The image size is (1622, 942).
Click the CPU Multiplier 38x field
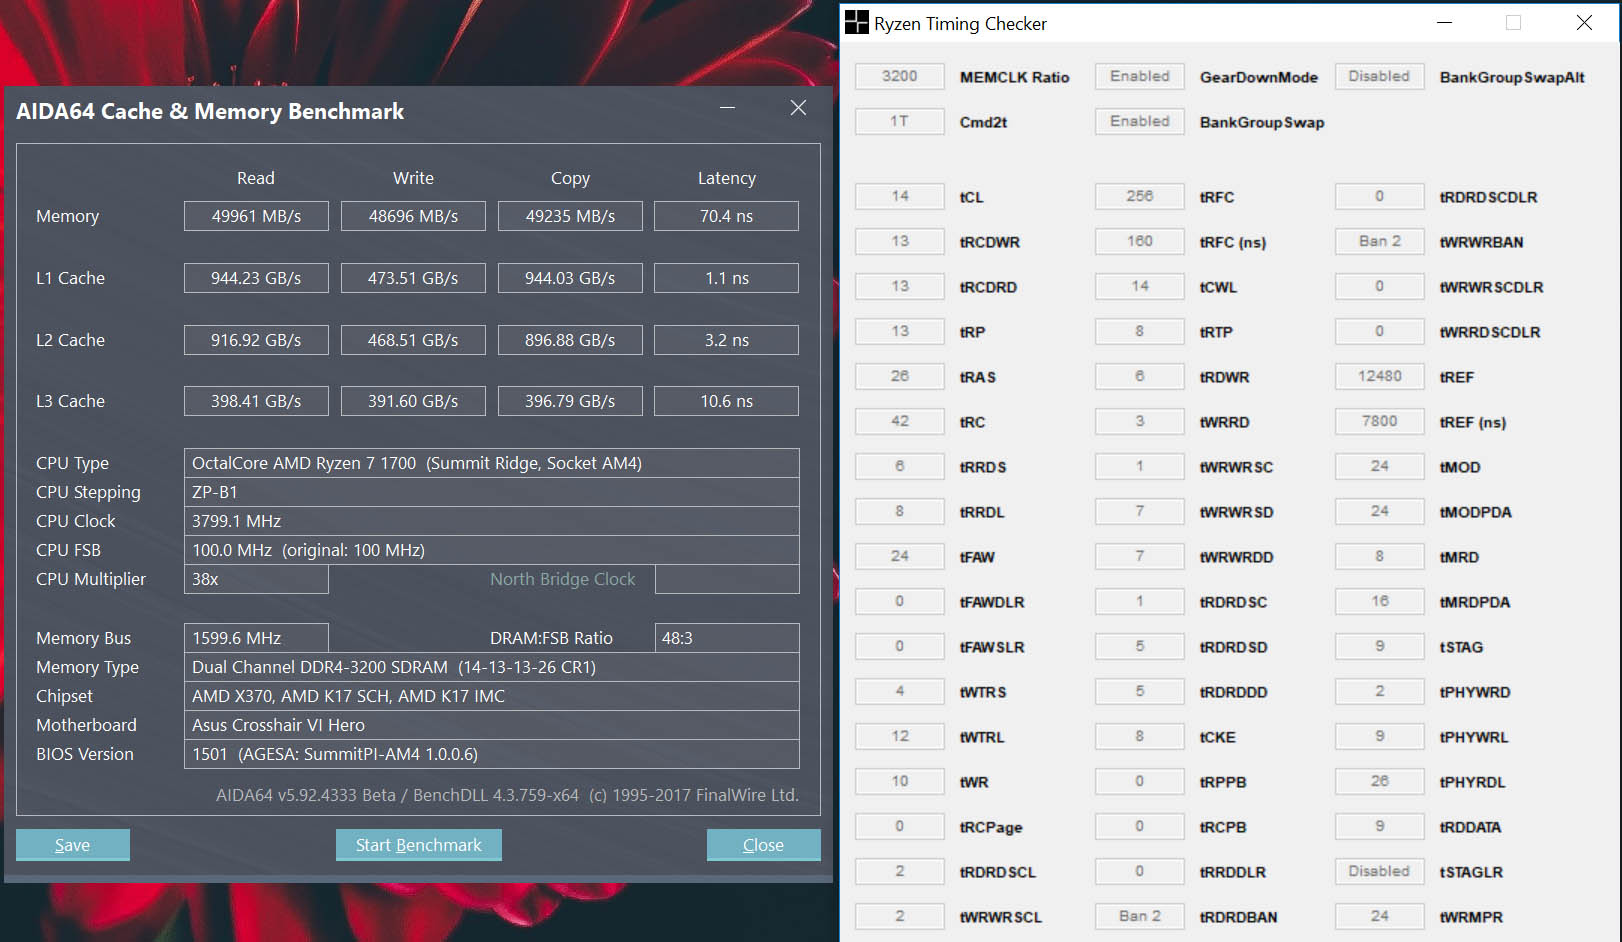tap(256, 579)
